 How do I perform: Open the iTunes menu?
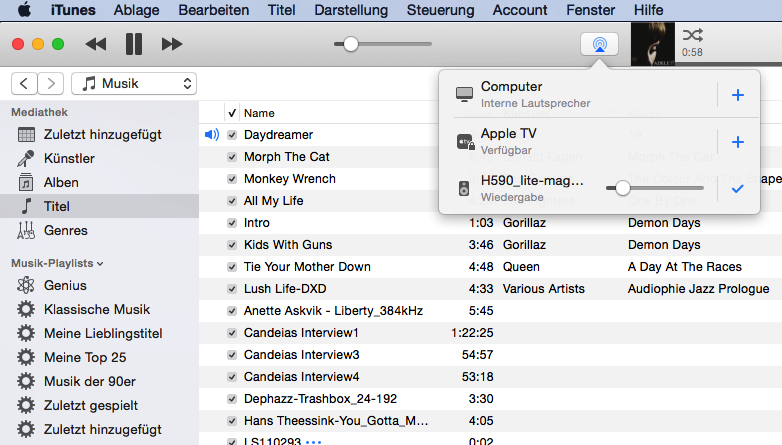pyautogui.click(x=73, y=10)
